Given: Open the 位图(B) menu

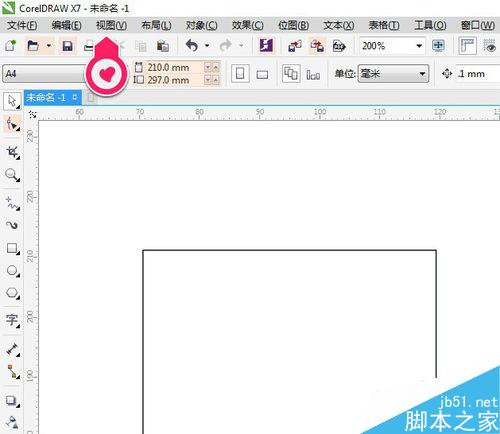Looking at the screenshot, I should (x=293, y=25).
